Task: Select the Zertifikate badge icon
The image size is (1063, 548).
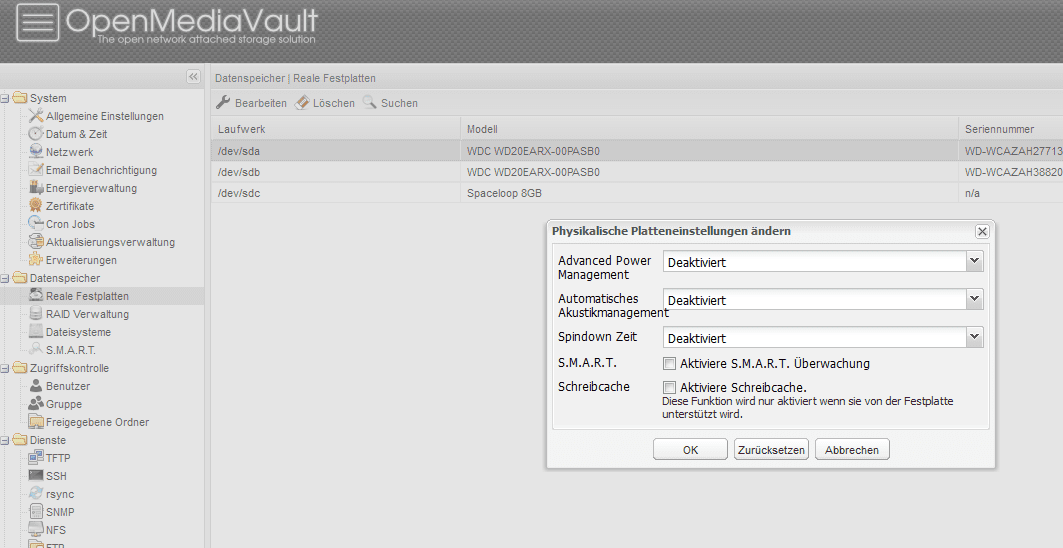Action: pyautogui.click(x=36, y=206)
